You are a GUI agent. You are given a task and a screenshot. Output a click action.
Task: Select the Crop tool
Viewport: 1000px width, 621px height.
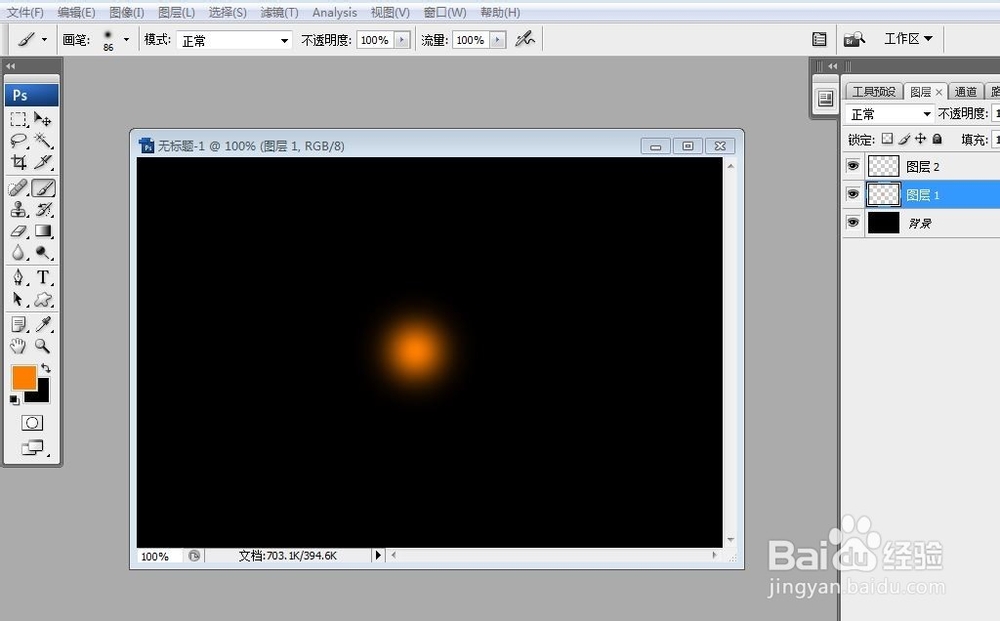pyautogui.click(x=18, y=162)
